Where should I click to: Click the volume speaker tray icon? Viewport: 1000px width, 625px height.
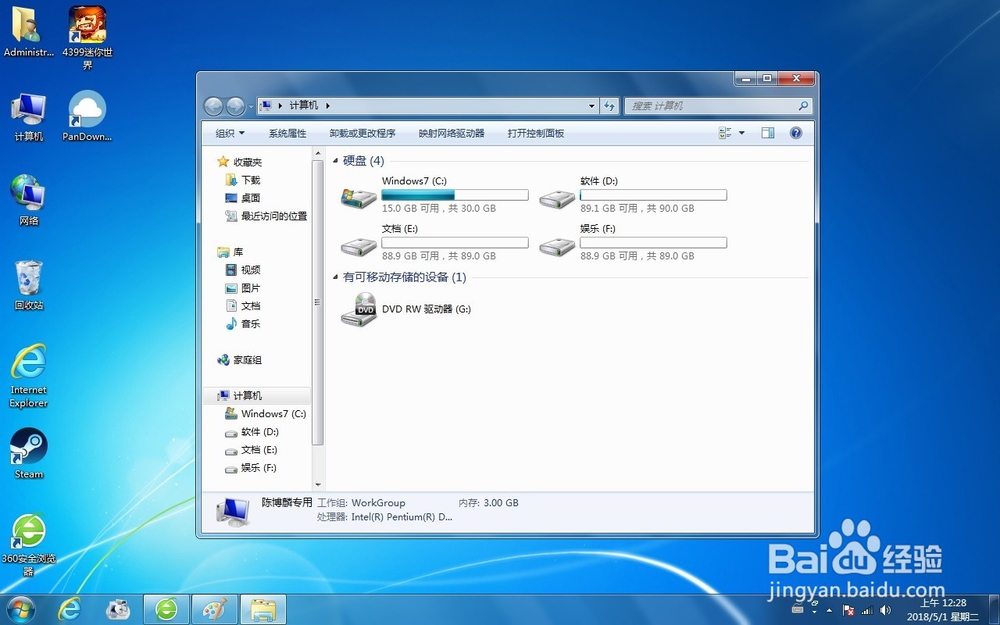tap(885, 610)
